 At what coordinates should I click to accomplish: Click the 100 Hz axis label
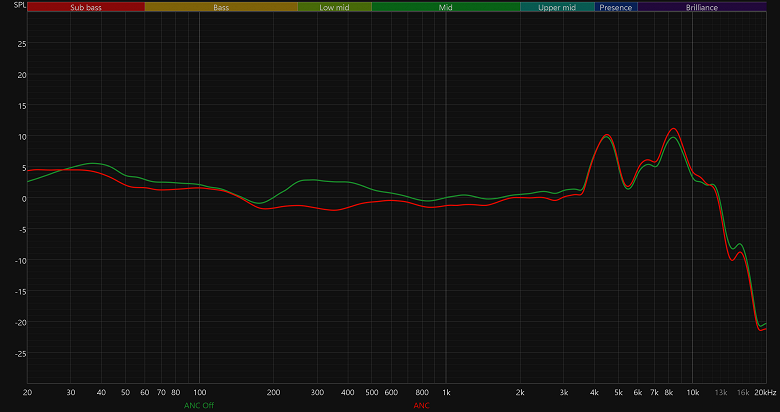(x=199, y=393)
